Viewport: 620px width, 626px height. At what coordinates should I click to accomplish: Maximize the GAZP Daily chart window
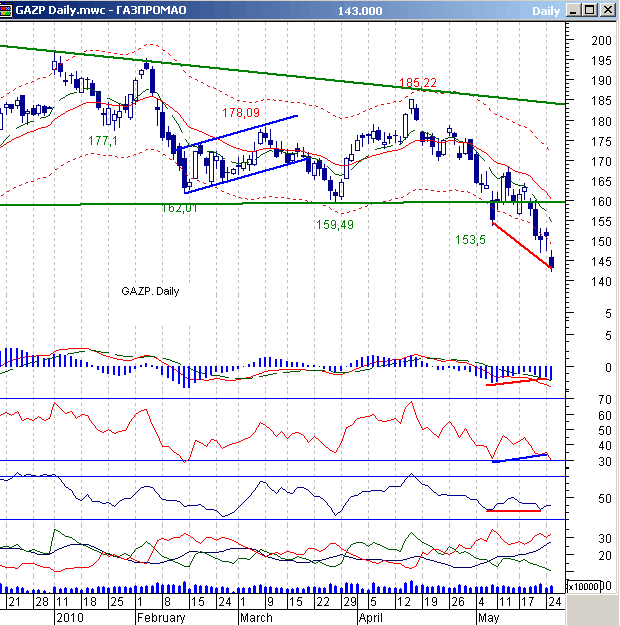[x=590, y=10]
